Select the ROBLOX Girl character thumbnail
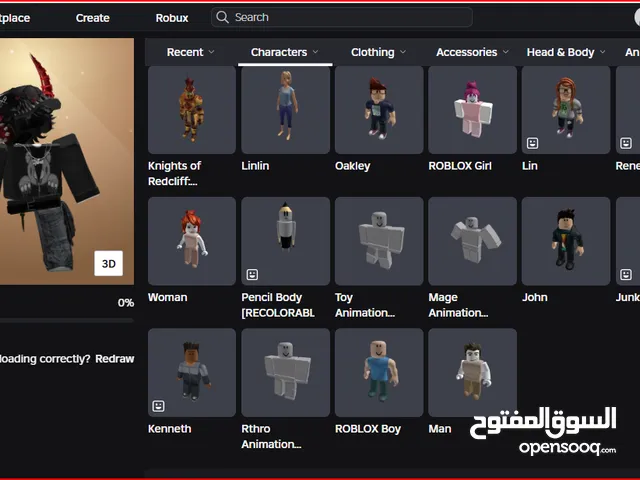 click(x=473, y=110)
